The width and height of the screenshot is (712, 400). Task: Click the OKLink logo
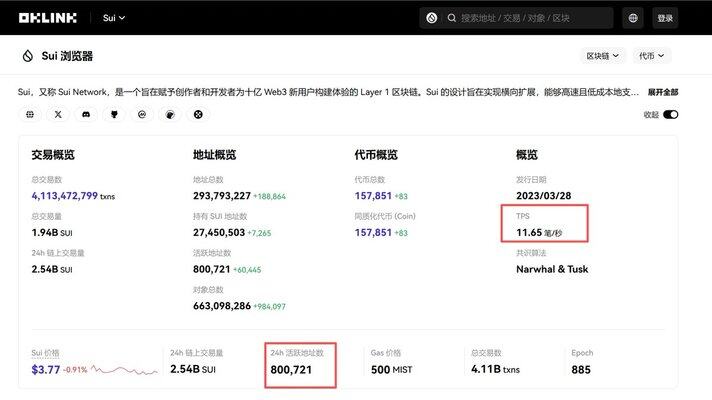48,18
